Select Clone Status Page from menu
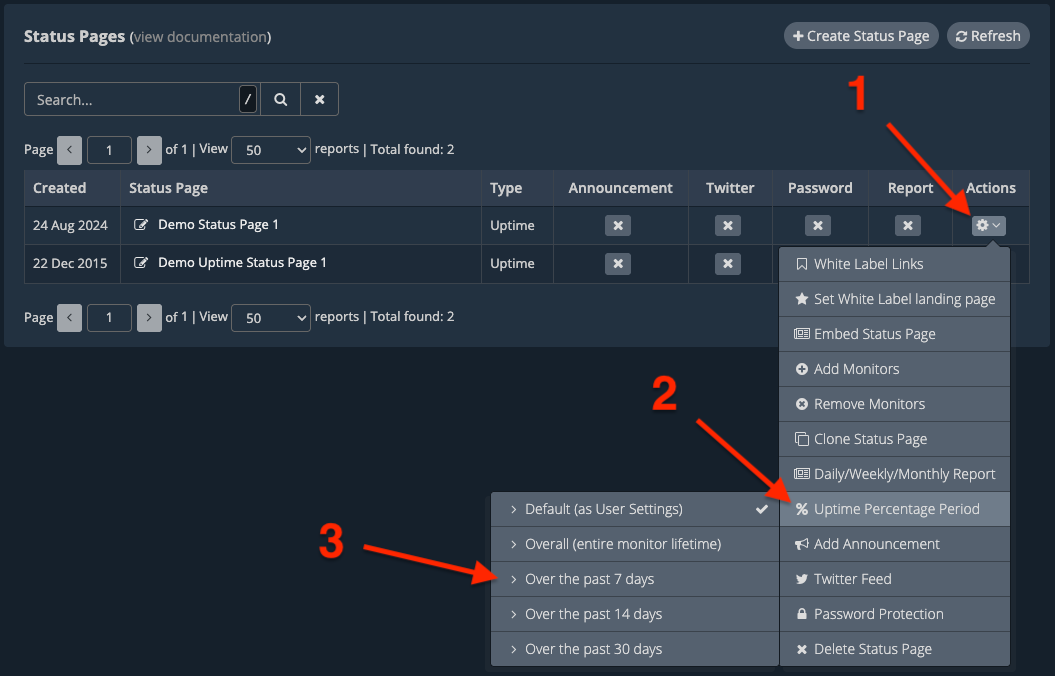The image size is (1055, 676). pyautogui.click(x=870, y=439)
